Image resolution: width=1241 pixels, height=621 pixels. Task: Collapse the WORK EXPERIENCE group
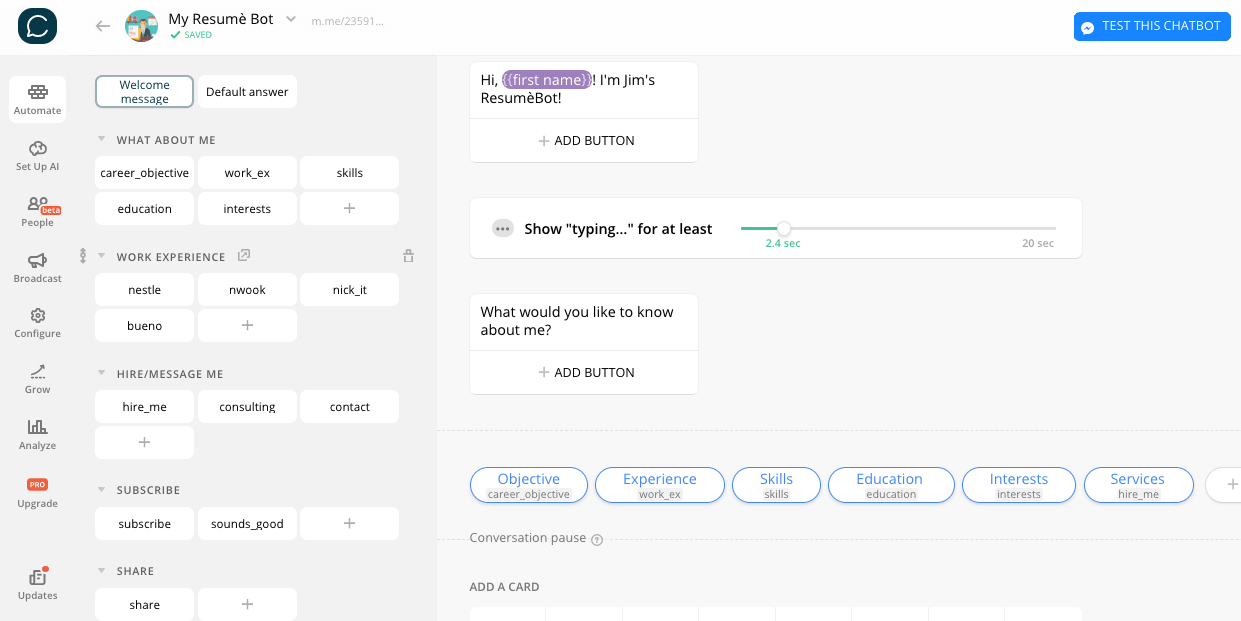coord(101,256)
